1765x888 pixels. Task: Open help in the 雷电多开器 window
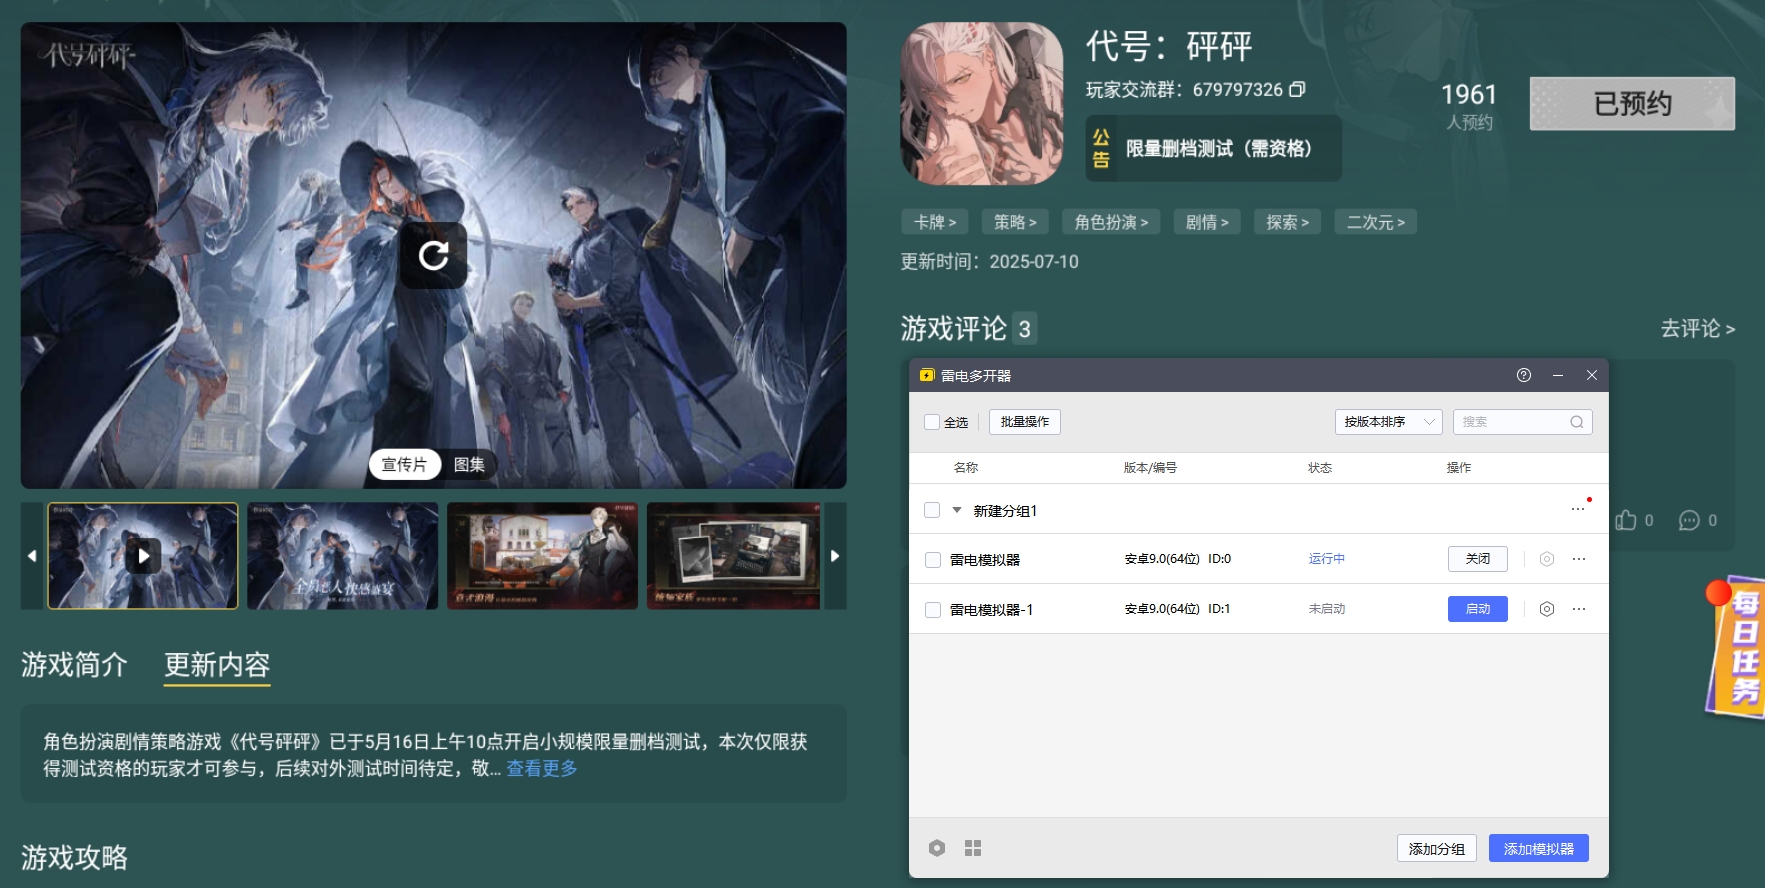point(1524,375)
